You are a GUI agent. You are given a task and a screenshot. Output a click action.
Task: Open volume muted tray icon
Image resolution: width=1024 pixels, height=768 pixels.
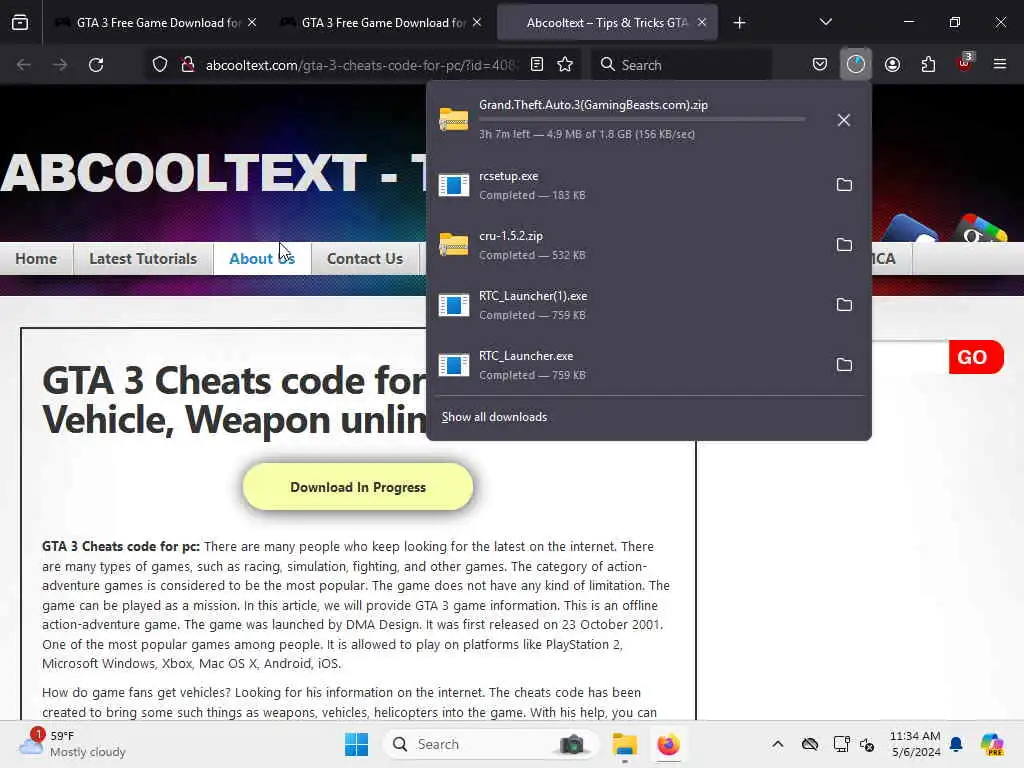[867, 744]
